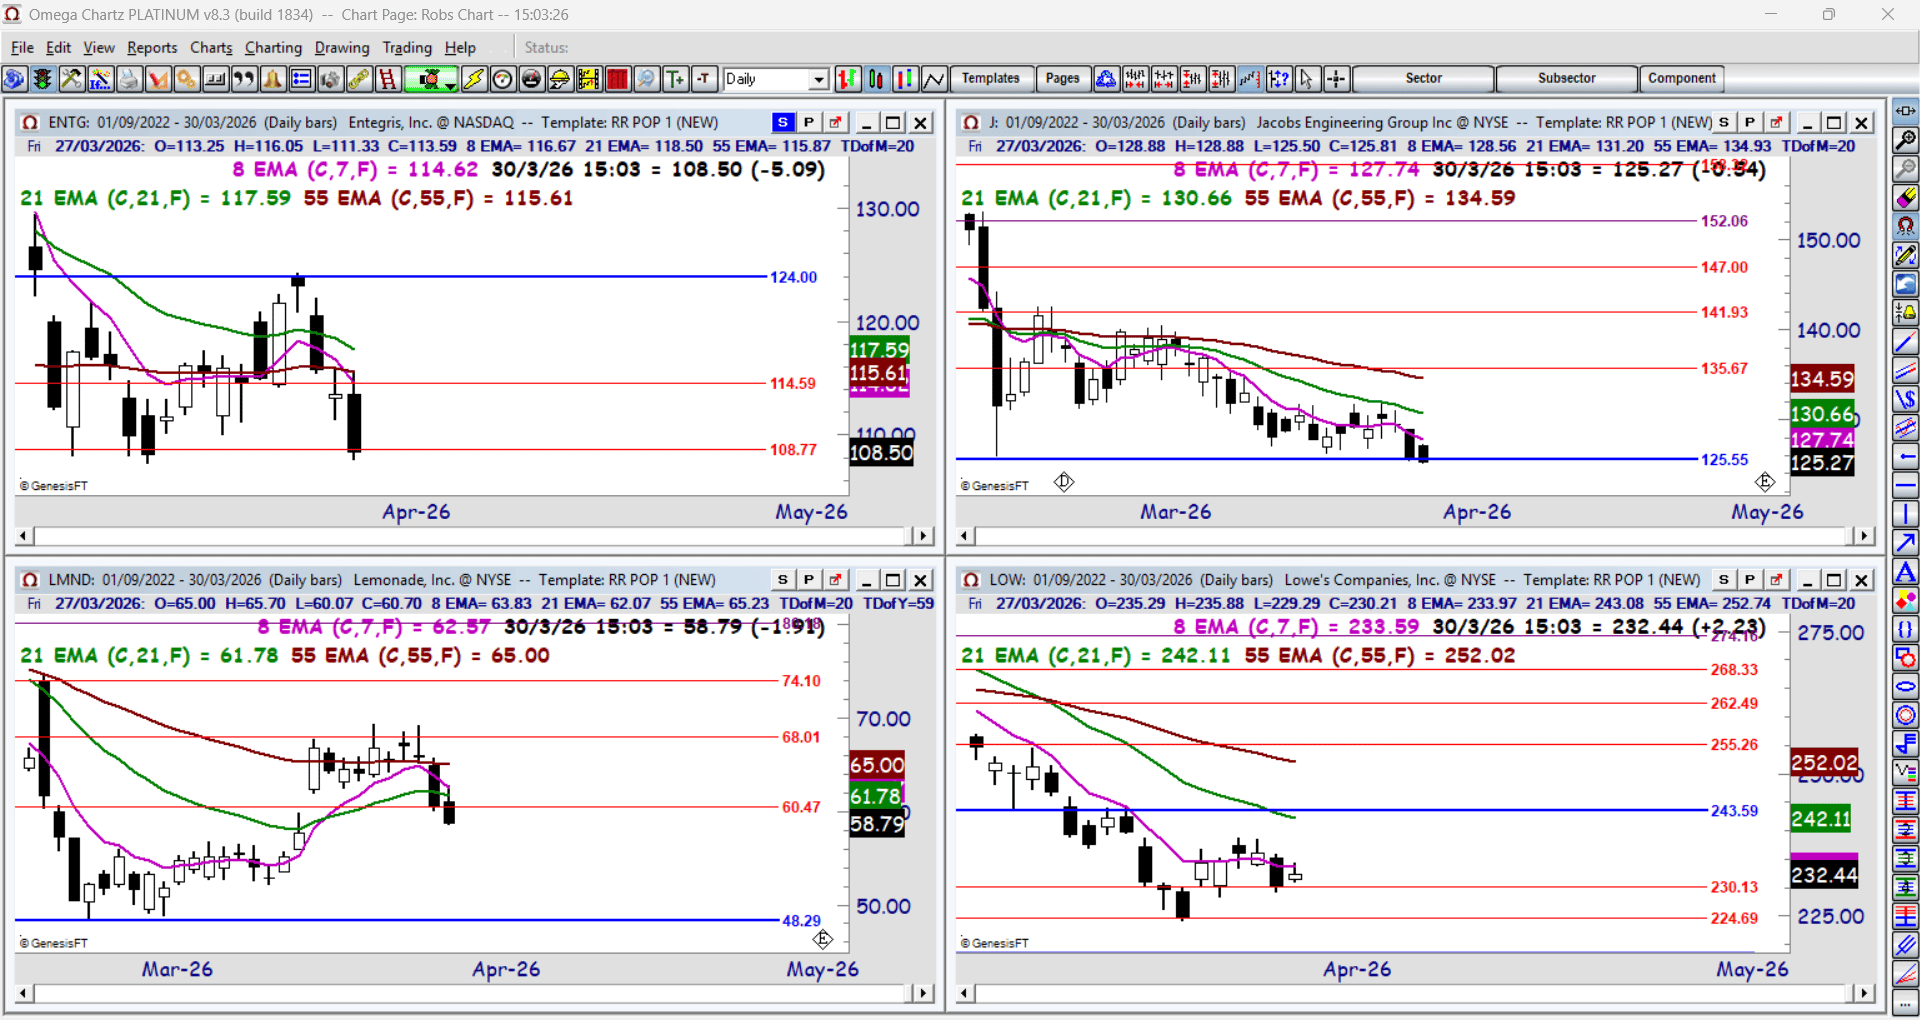
Task: Select the line chart style icon
Action: pyautogui.click(x=934, y=79)
